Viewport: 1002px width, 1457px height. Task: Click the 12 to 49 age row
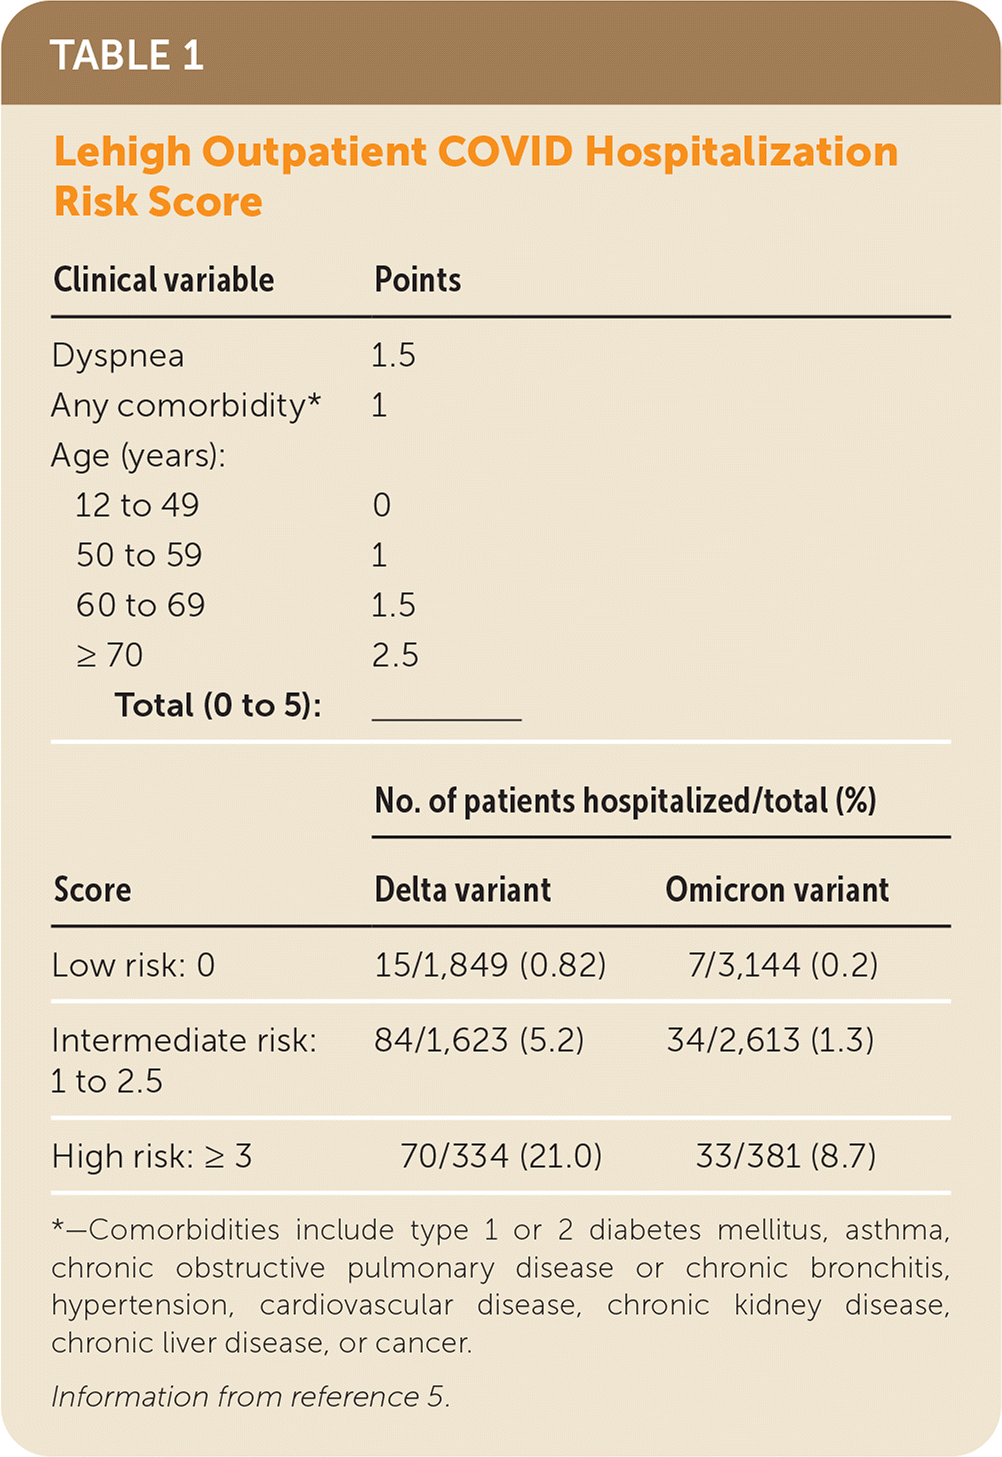pyautogui.click(x=137, y=506)
